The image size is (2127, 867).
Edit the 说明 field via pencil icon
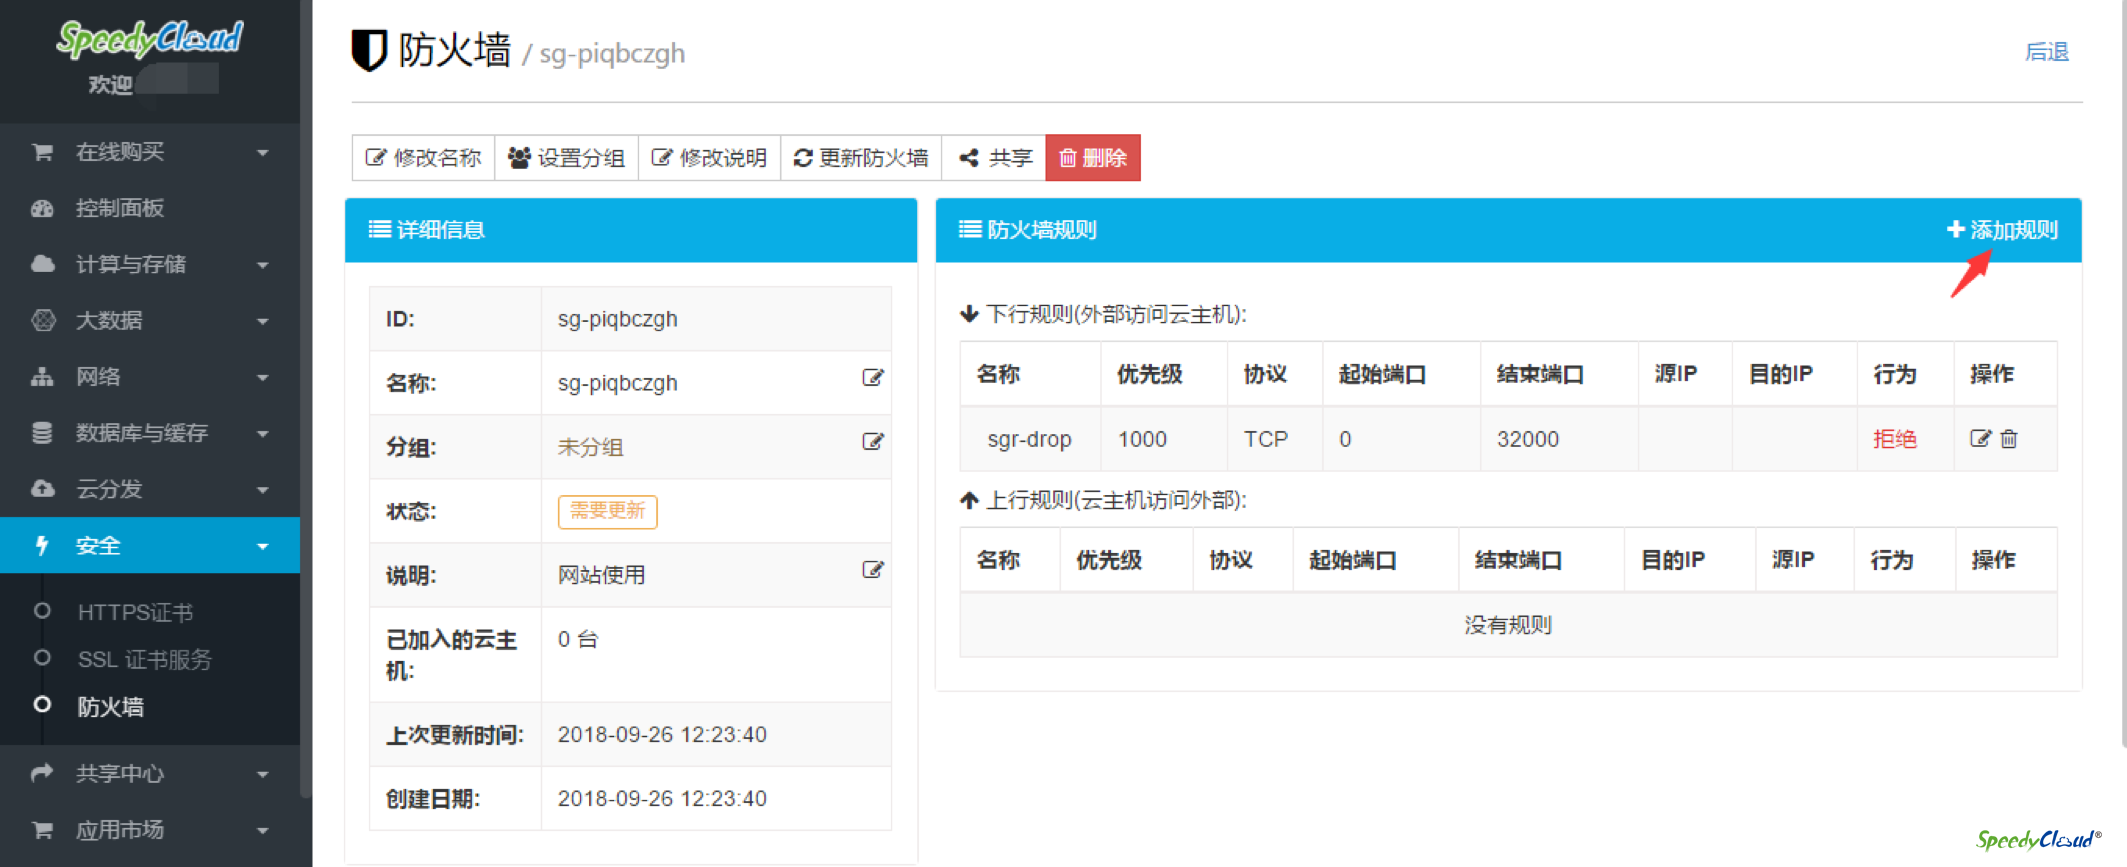[x=872, y=569]
